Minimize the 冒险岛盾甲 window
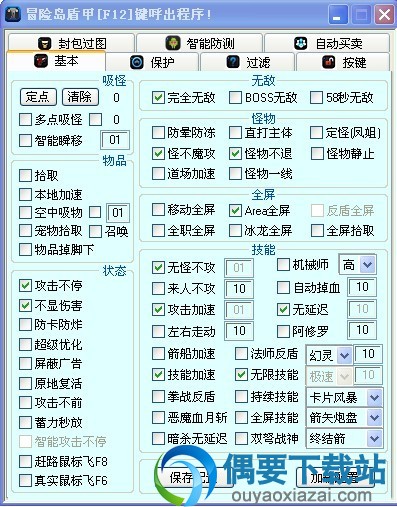The height and width of the screenshot is (507, 397). (338, 15)
